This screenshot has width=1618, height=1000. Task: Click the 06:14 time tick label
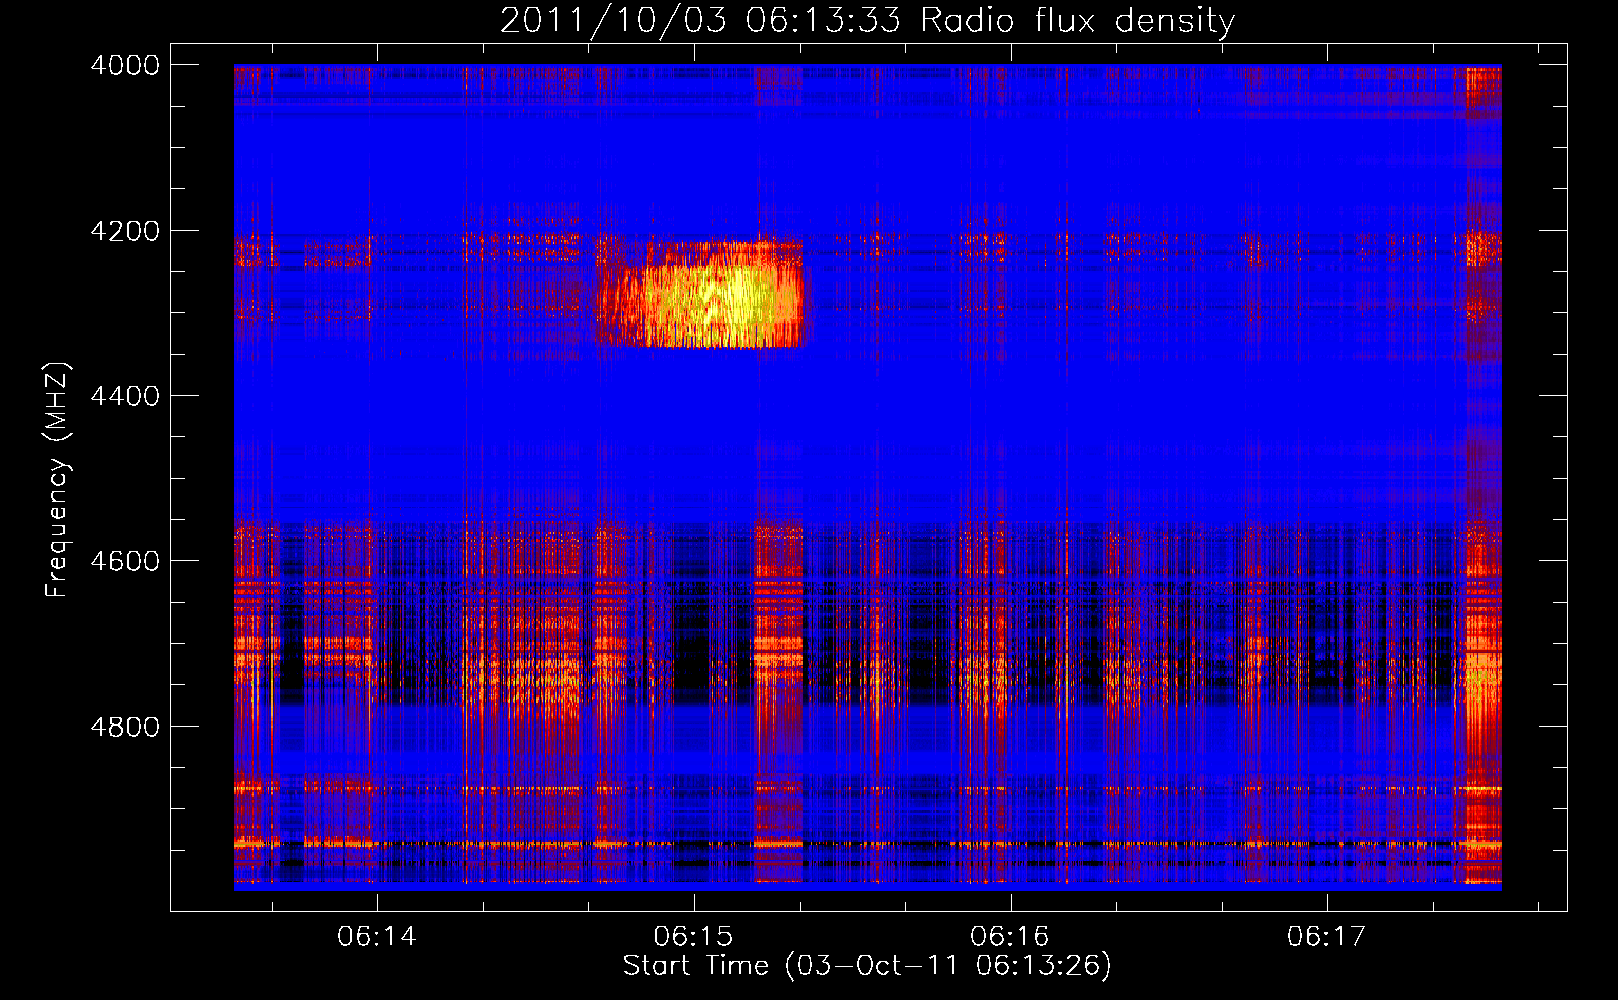[x=377, y=936]
